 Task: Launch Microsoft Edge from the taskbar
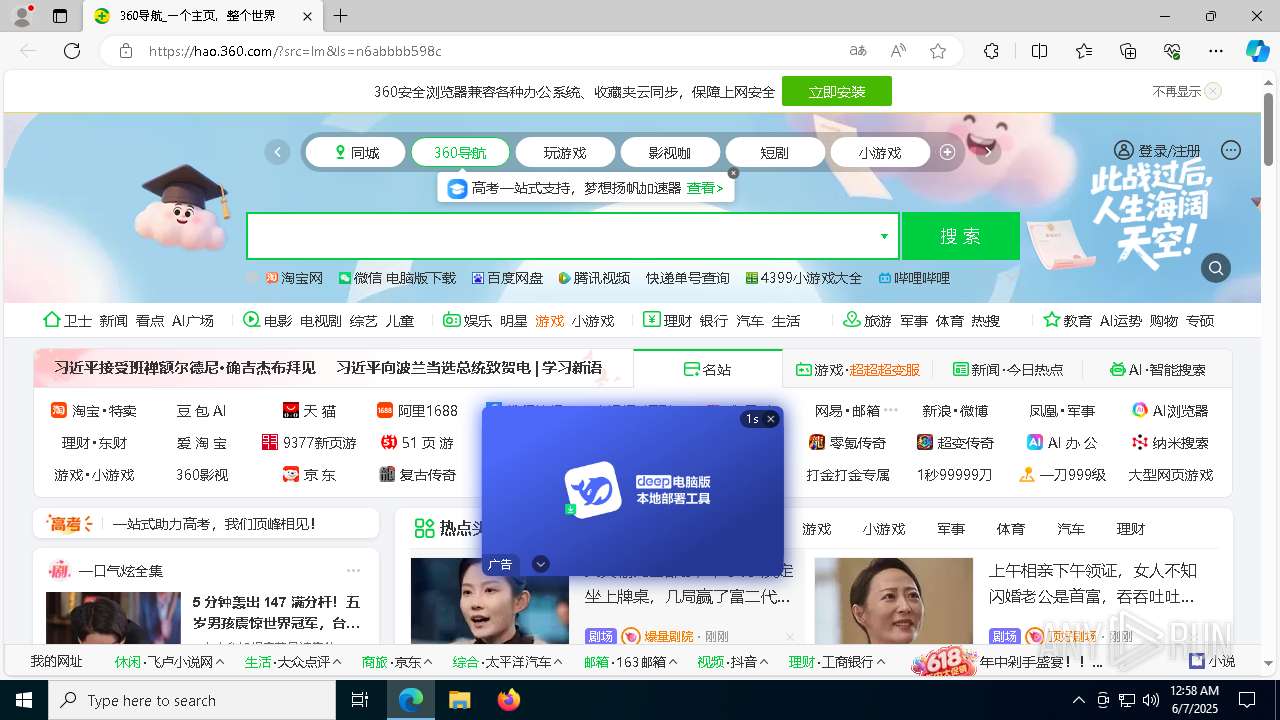pos(411,700)
